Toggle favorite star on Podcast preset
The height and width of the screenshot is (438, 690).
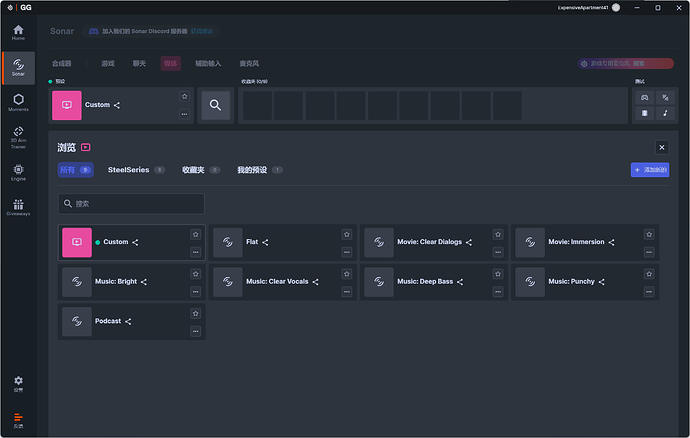(195, 313)
